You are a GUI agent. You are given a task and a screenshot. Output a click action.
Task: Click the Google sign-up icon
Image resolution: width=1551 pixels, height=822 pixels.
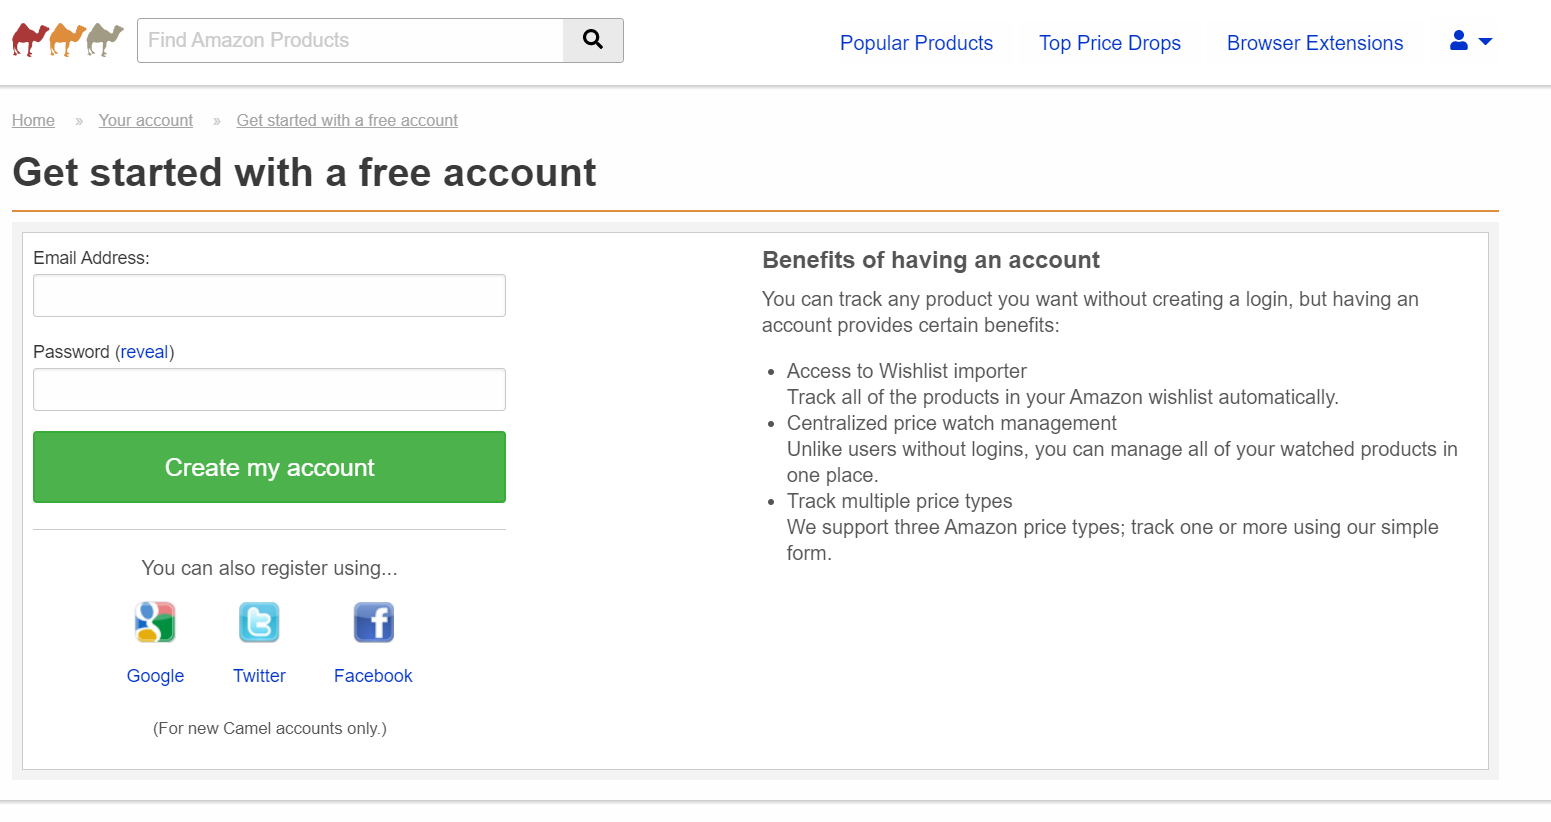(155, 622)
